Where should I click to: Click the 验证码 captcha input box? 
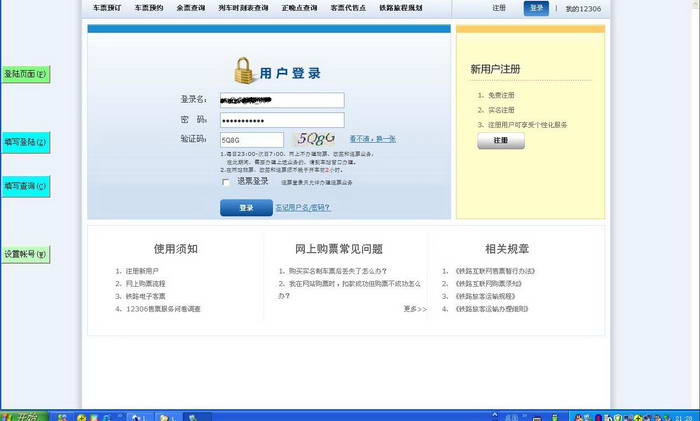[251, 139]
